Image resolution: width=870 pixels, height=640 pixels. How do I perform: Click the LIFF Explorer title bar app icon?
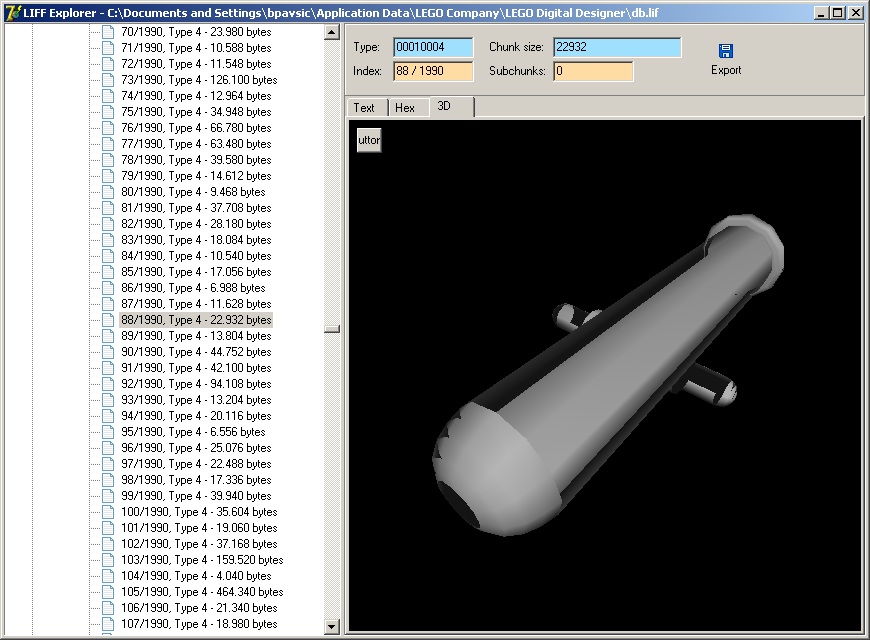point(12,12)
